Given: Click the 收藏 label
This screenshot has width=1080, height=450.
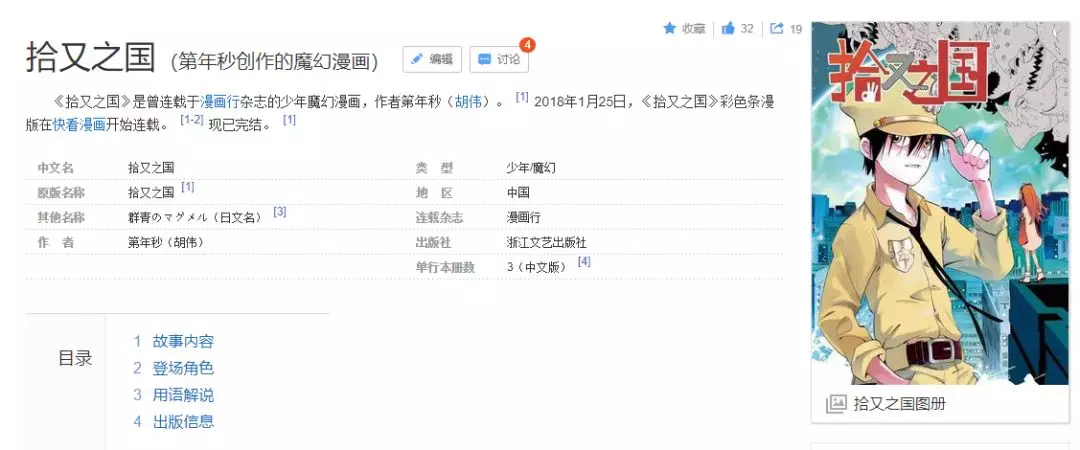Looking at the screenshot, I should (694, 28).
